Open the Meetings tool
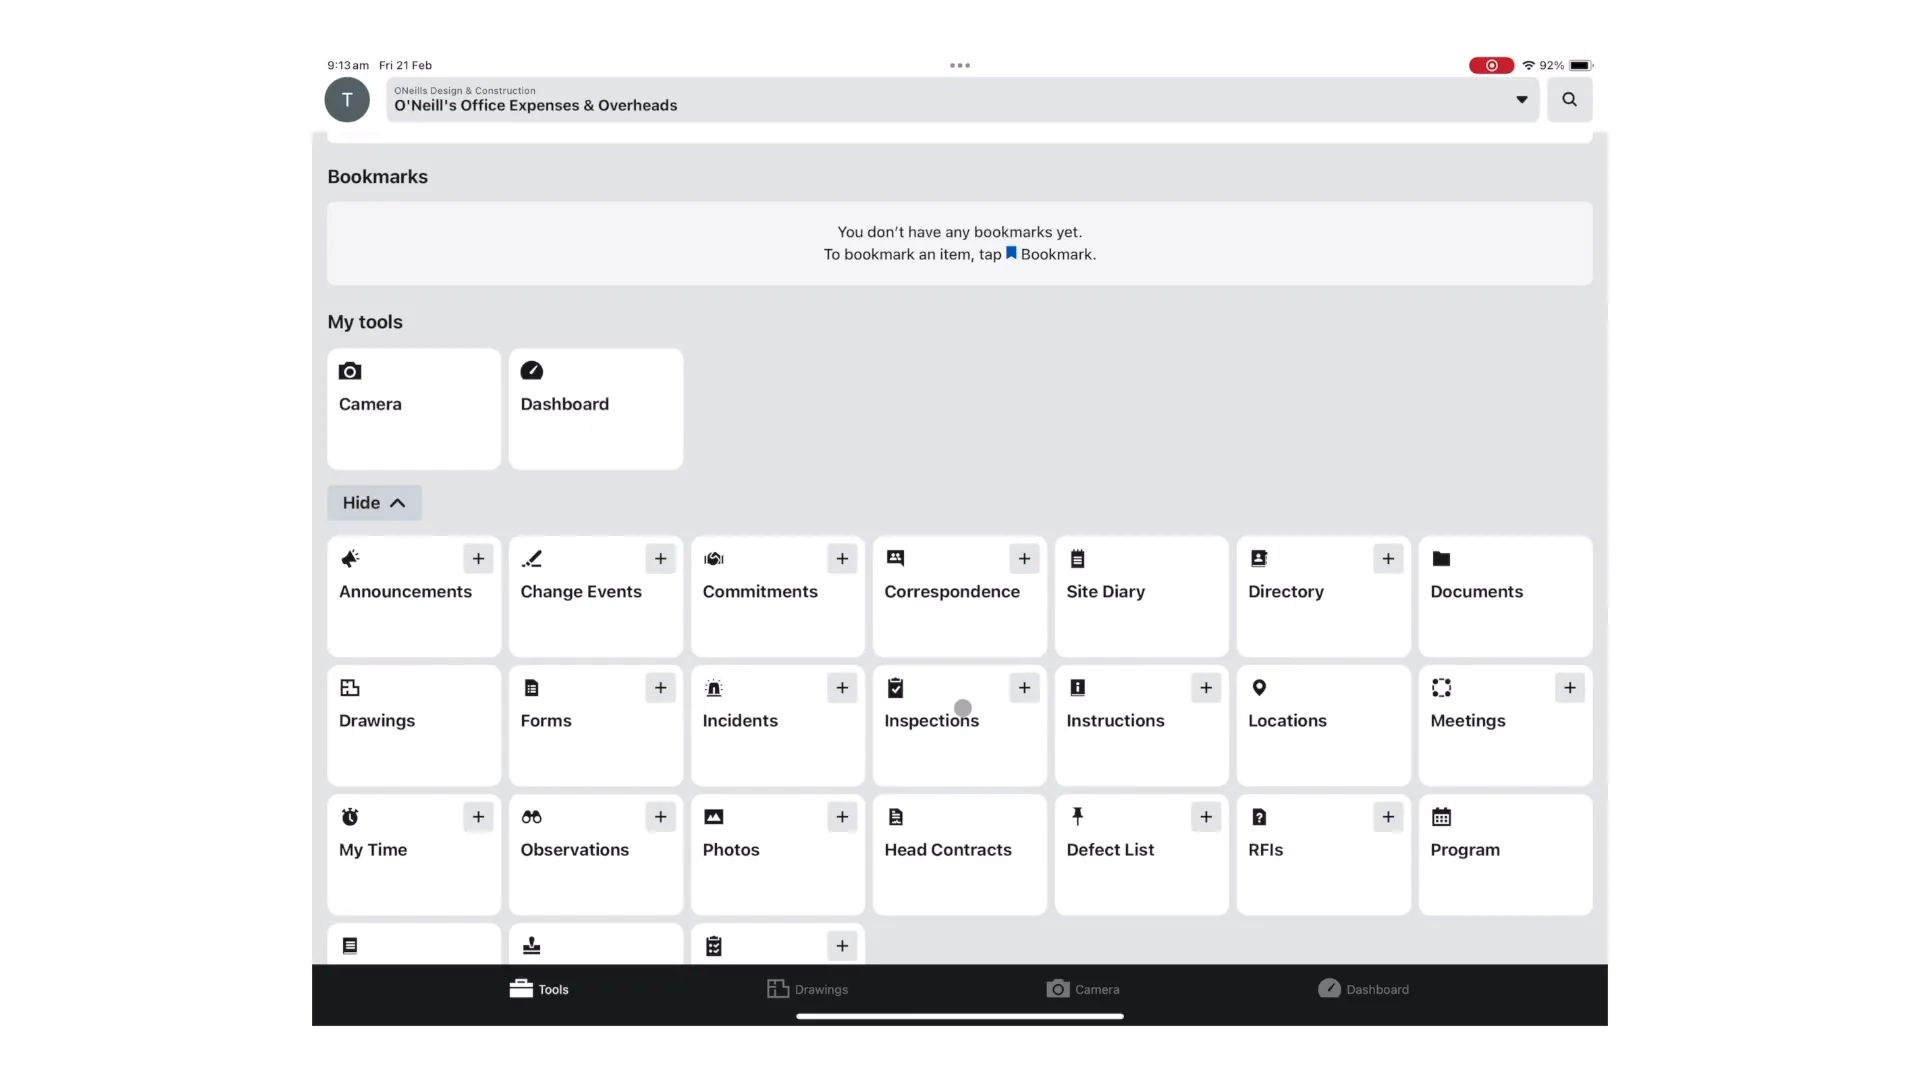Image resolution: width=1920 pixels, height=1080 pixels. pos(1505,726)
